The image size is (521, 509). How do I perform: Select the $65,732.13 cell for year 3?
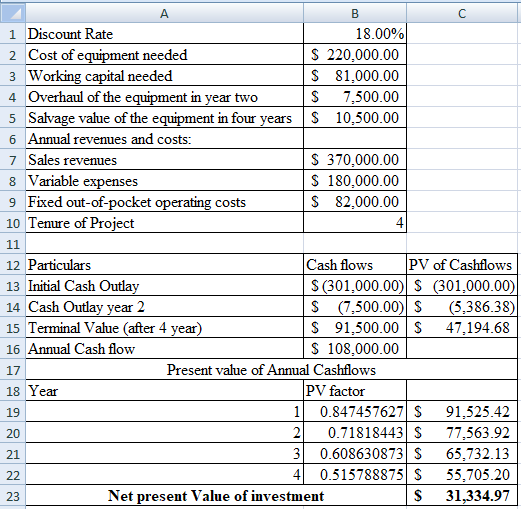coord(462,454)
